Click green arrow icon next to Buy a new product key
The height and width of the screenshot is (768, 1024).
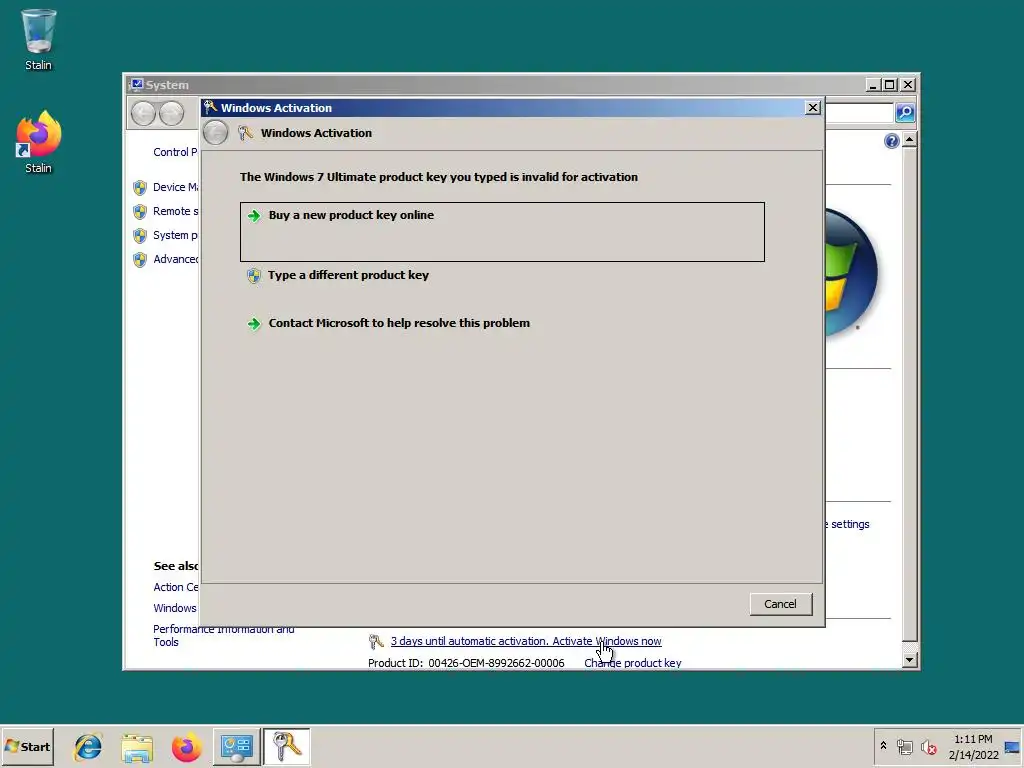coord(254,216)
